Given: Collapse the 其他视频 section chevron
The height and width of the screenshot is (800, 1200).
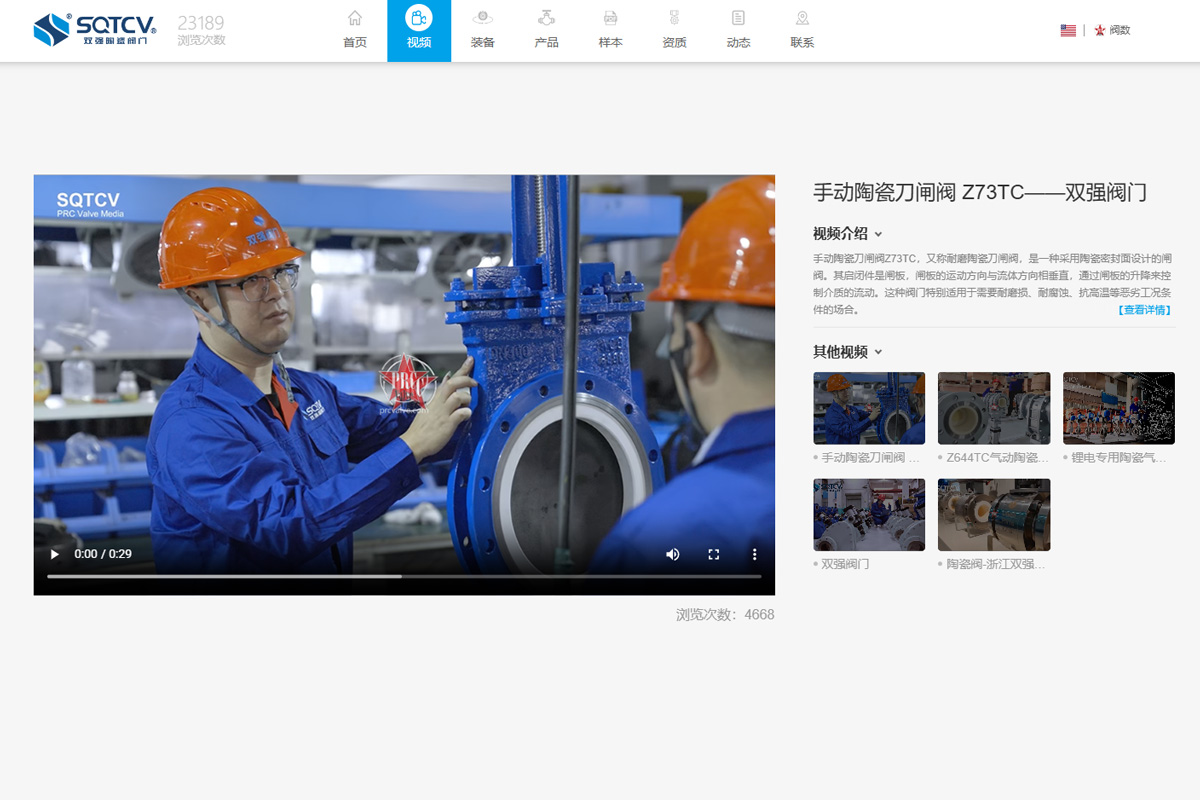Looking at the screenshot, I should (879, 352).
